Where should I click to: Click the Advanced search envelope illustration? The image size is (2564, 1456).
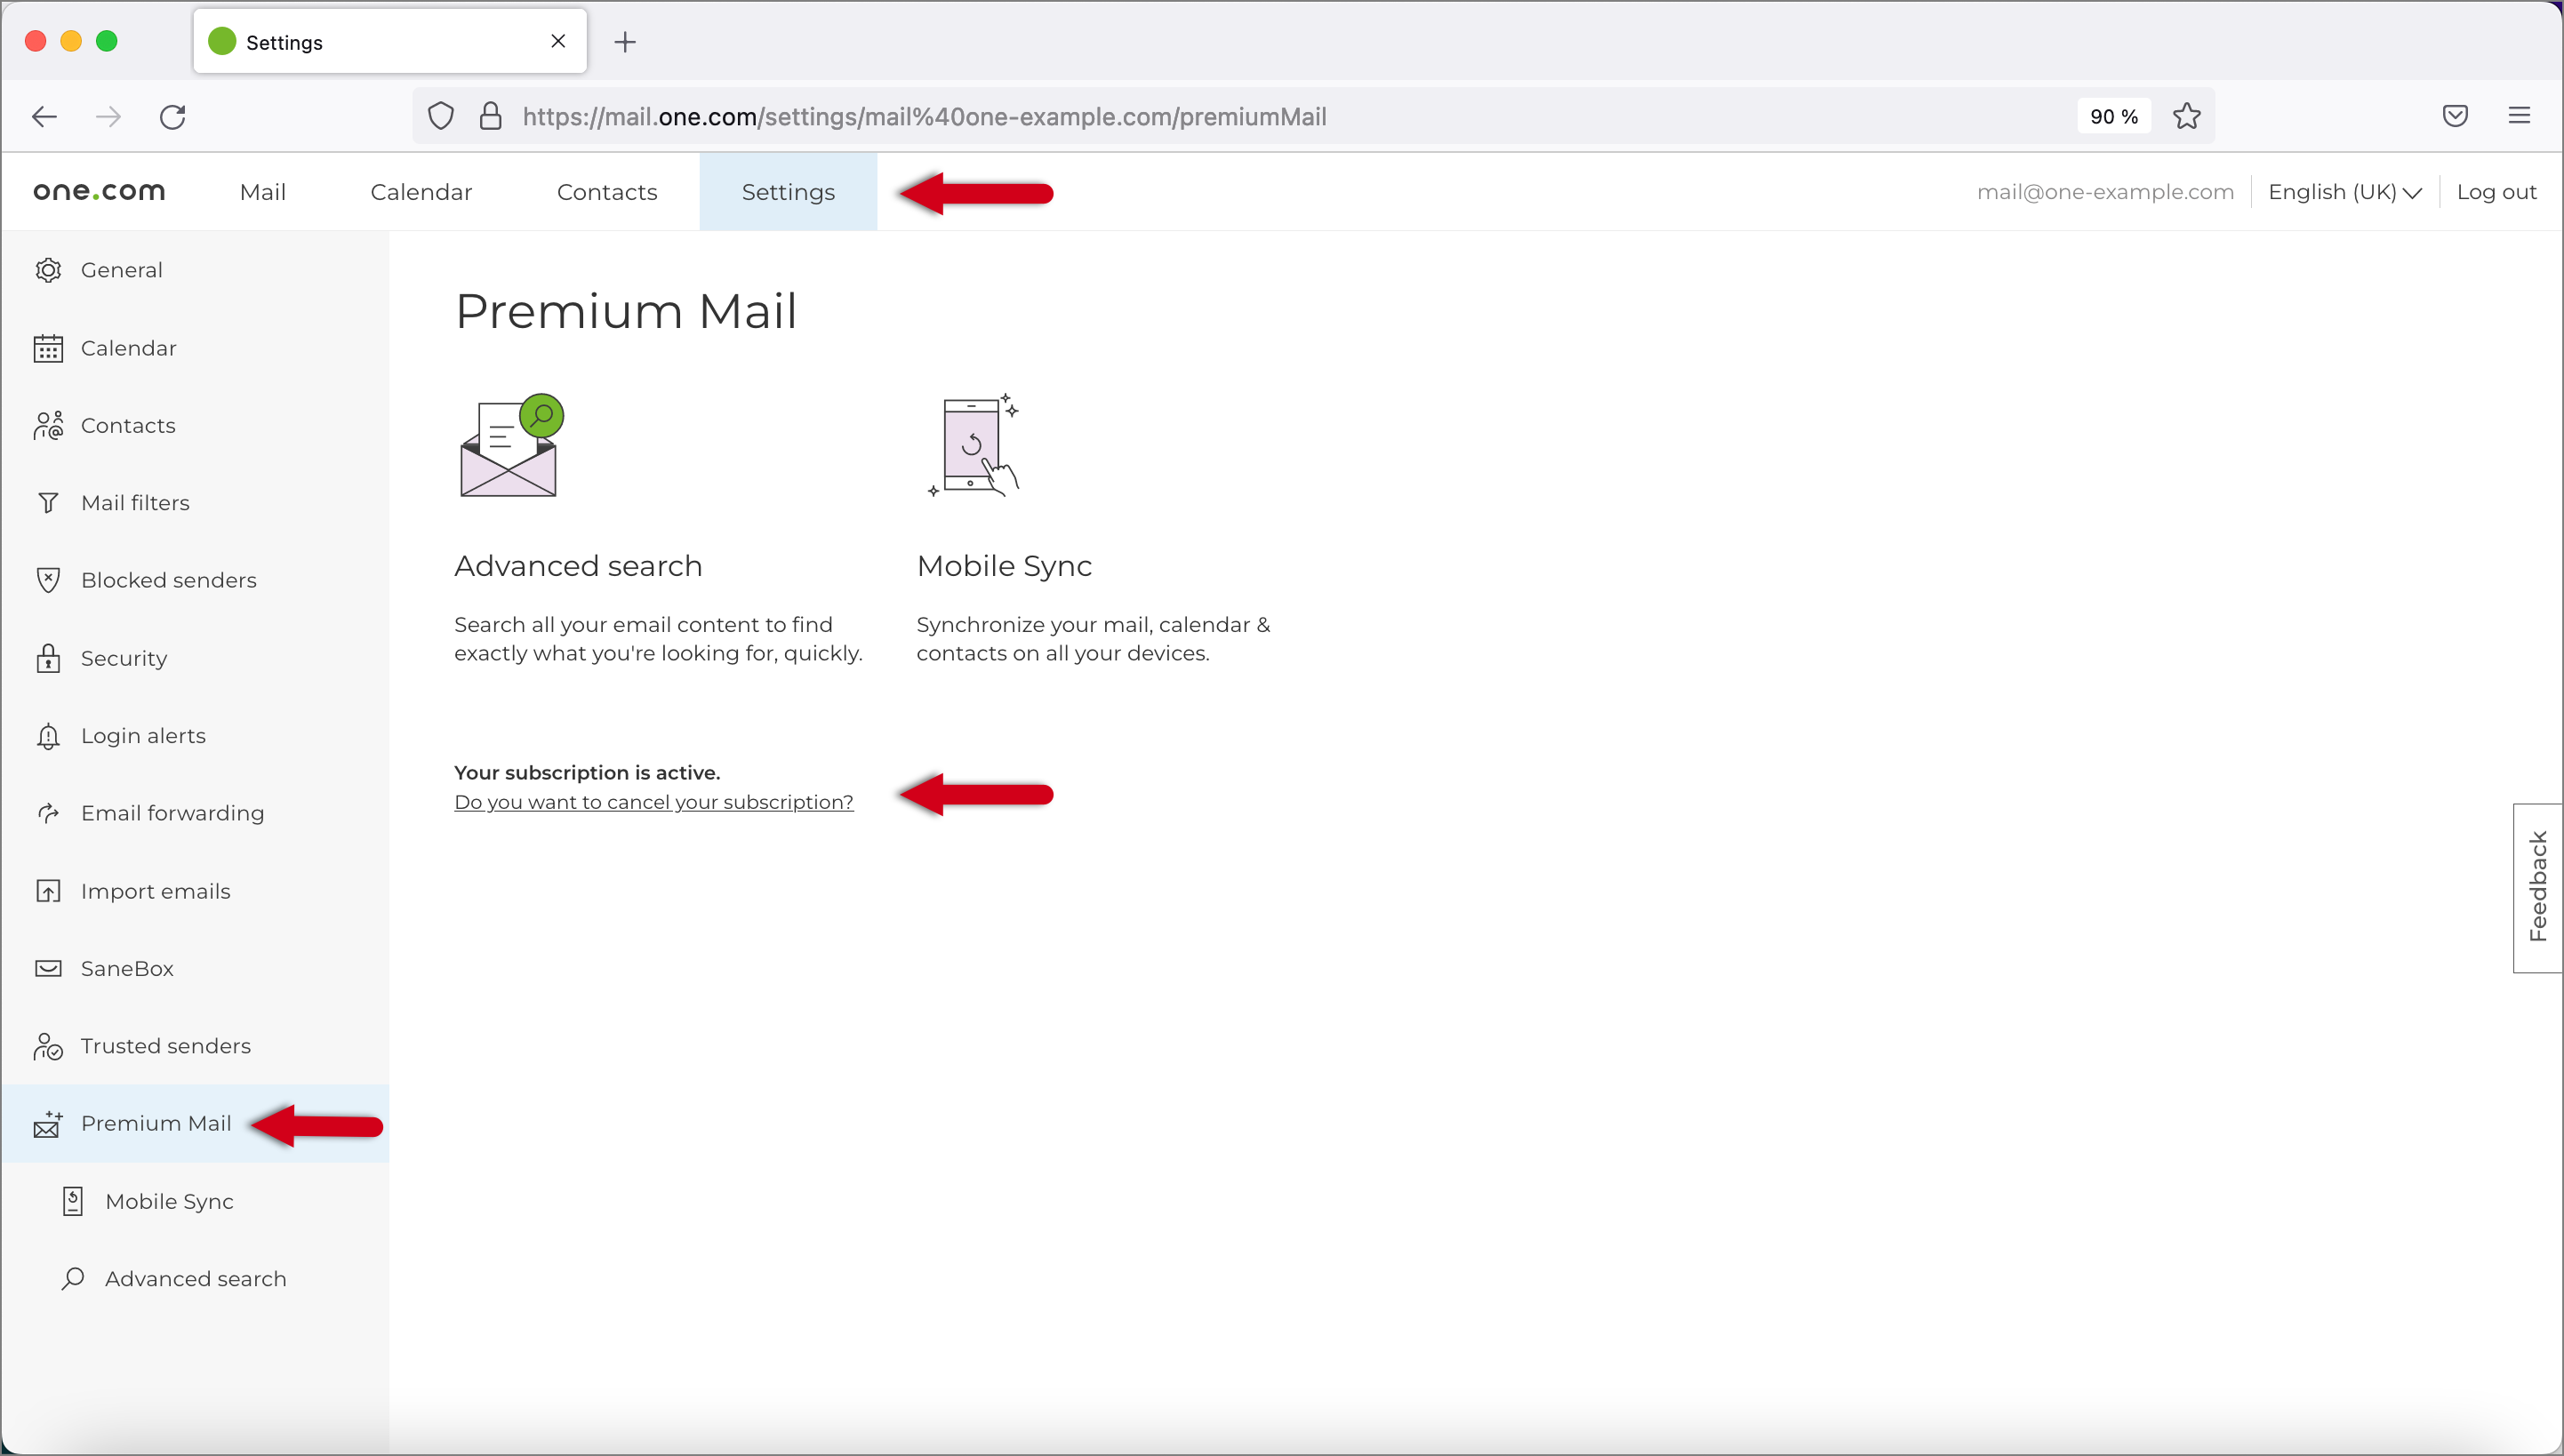[x=511, y=445]
